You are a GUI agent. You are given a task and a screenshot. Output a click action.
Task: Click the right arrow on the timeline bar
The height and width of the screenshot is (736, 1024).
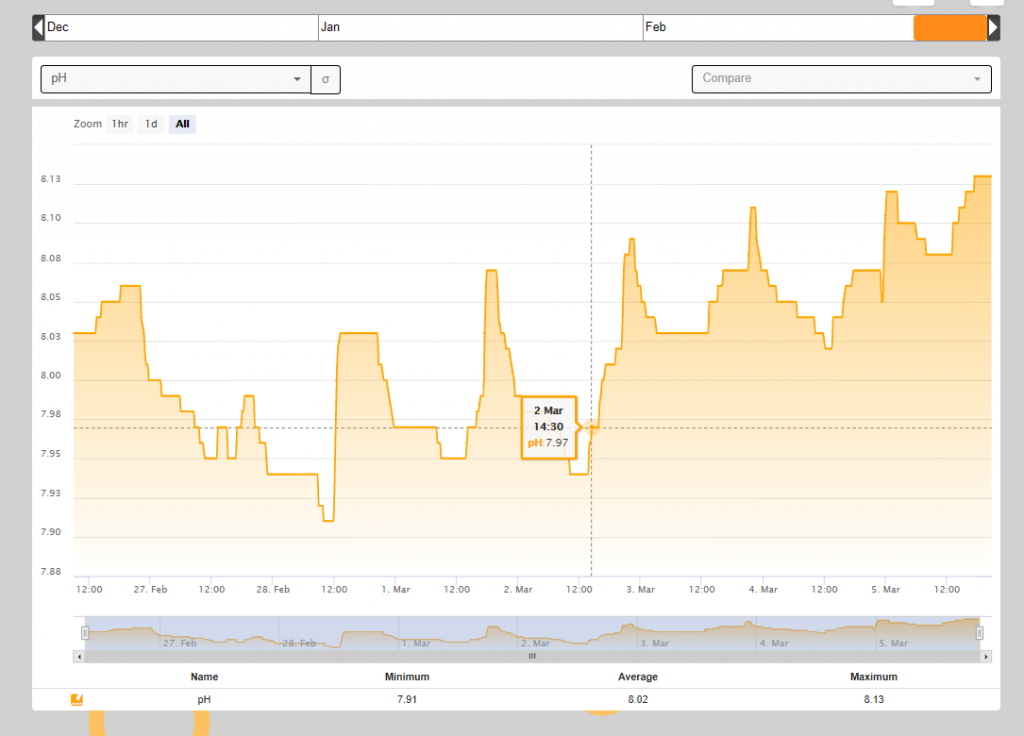(993, 28)
